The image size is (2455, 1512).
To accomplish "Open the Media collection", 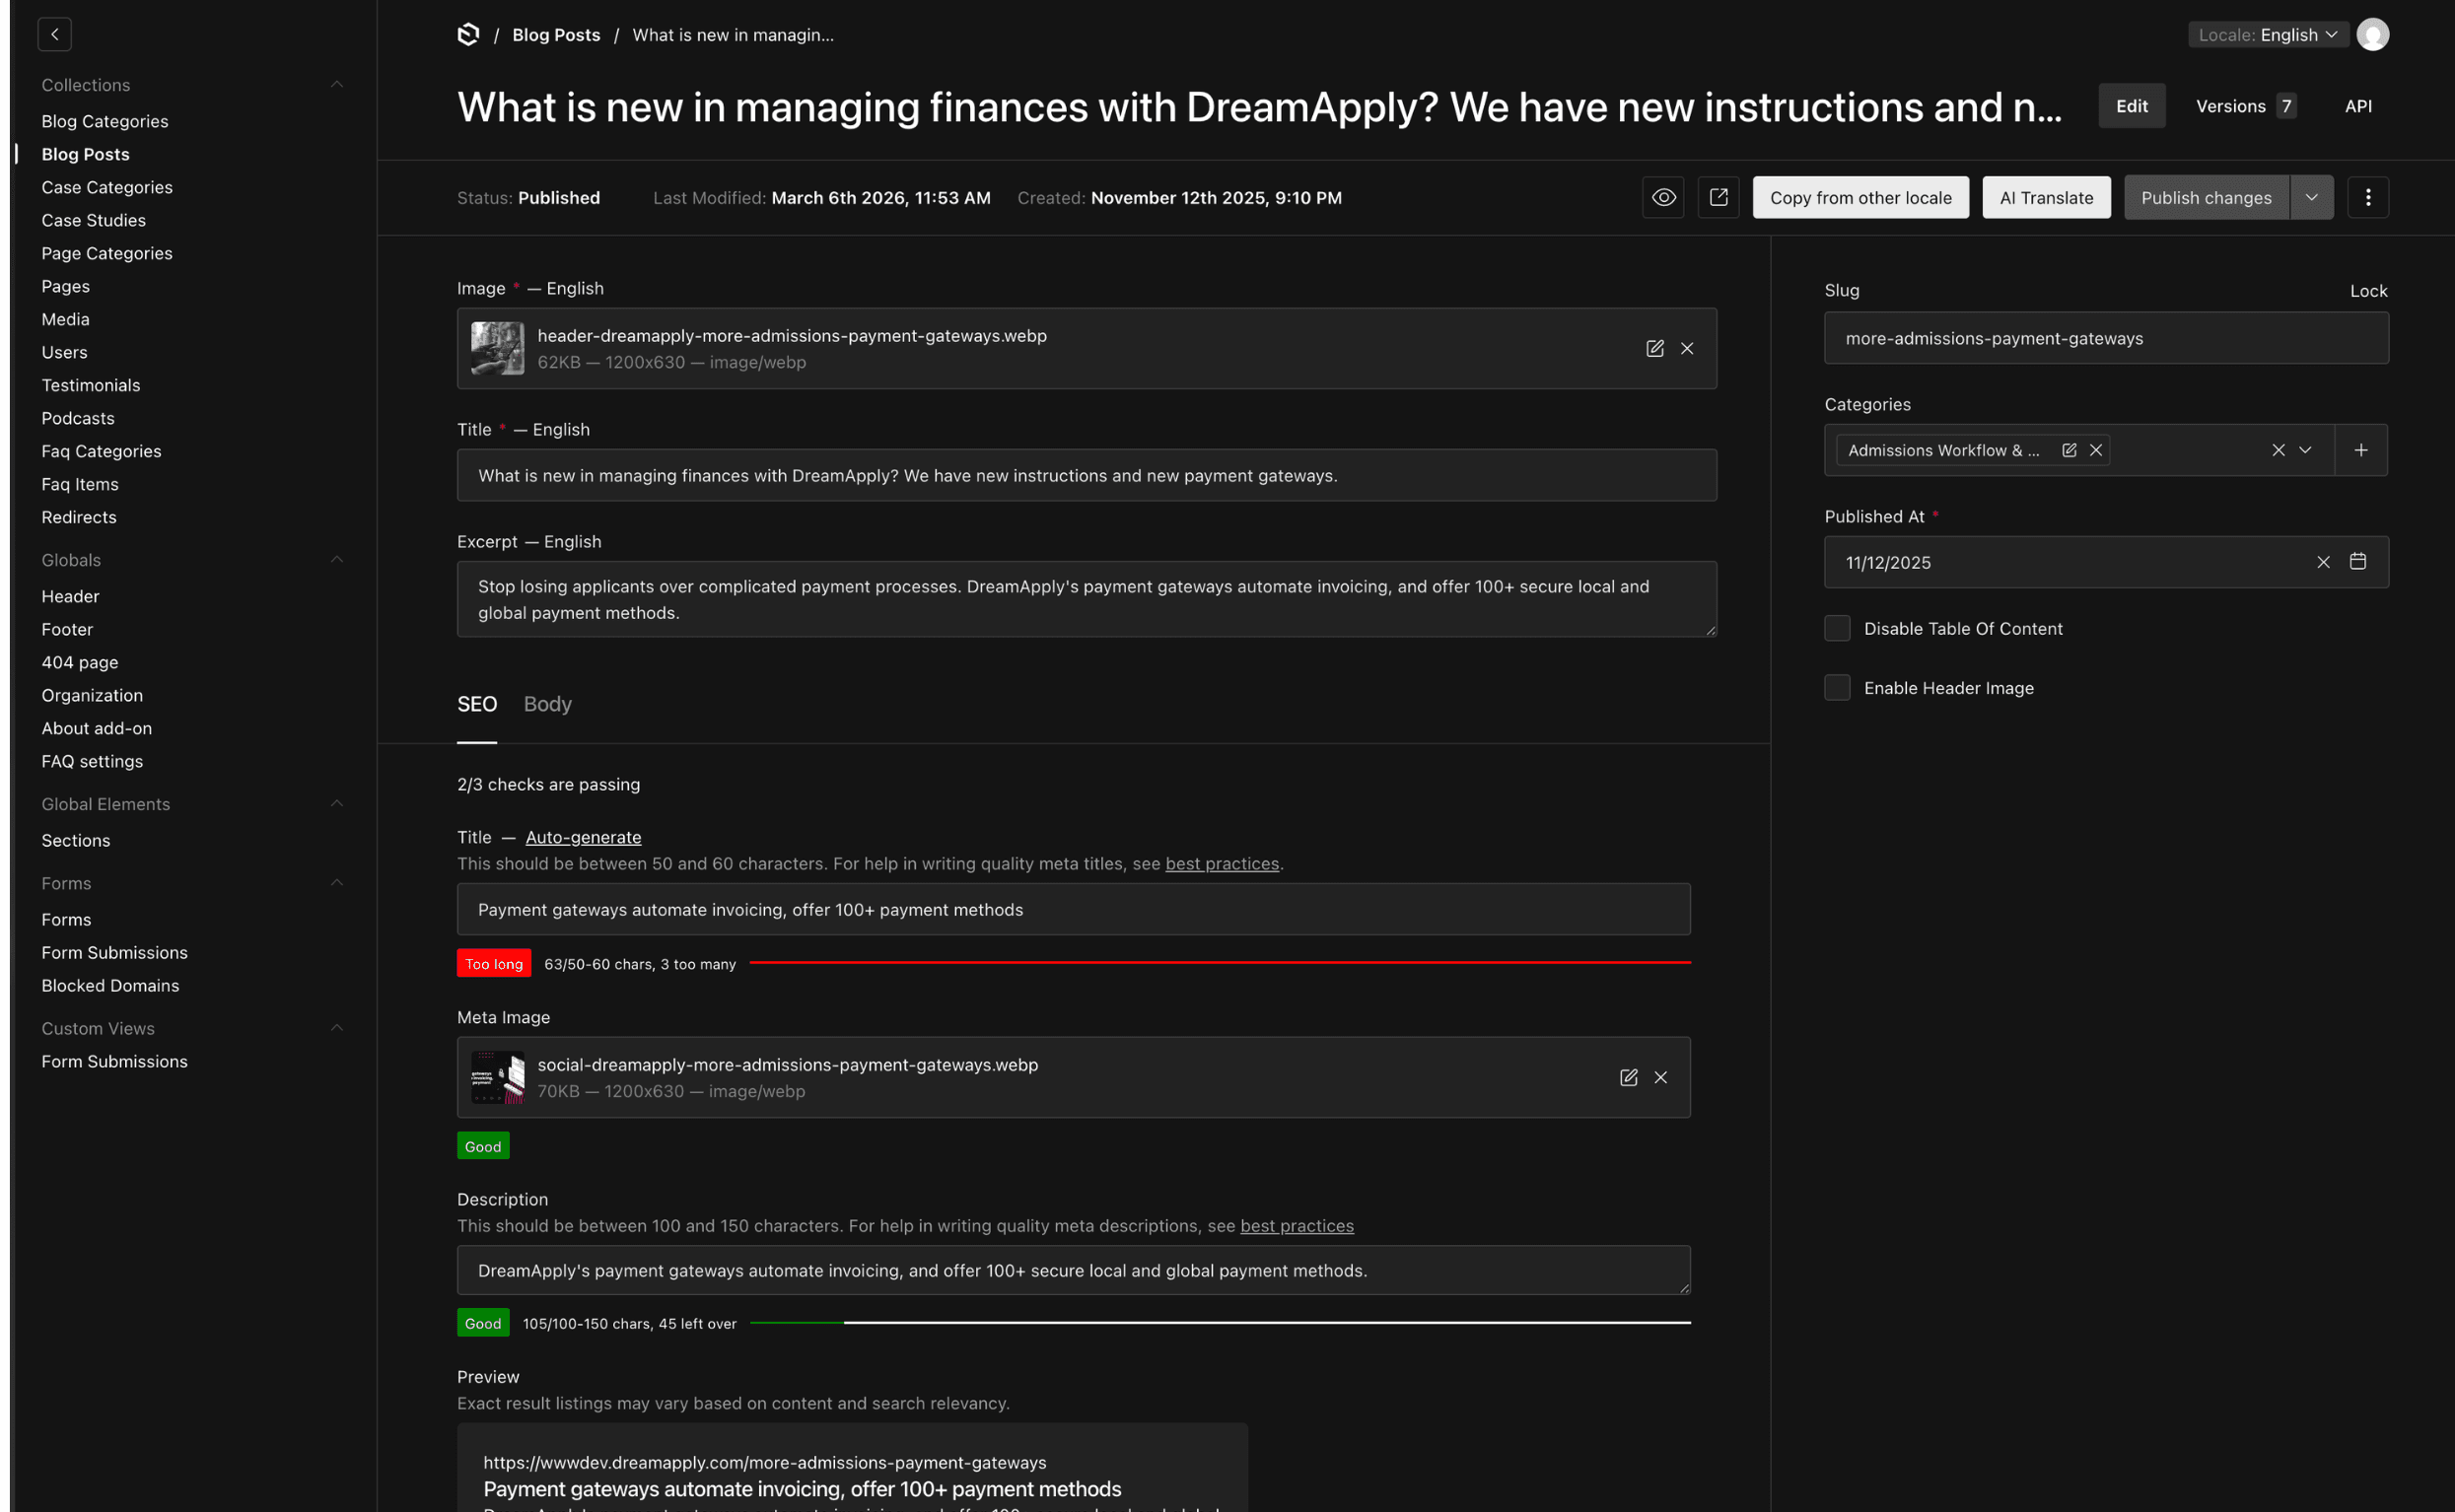I will (x=65, y=319).
